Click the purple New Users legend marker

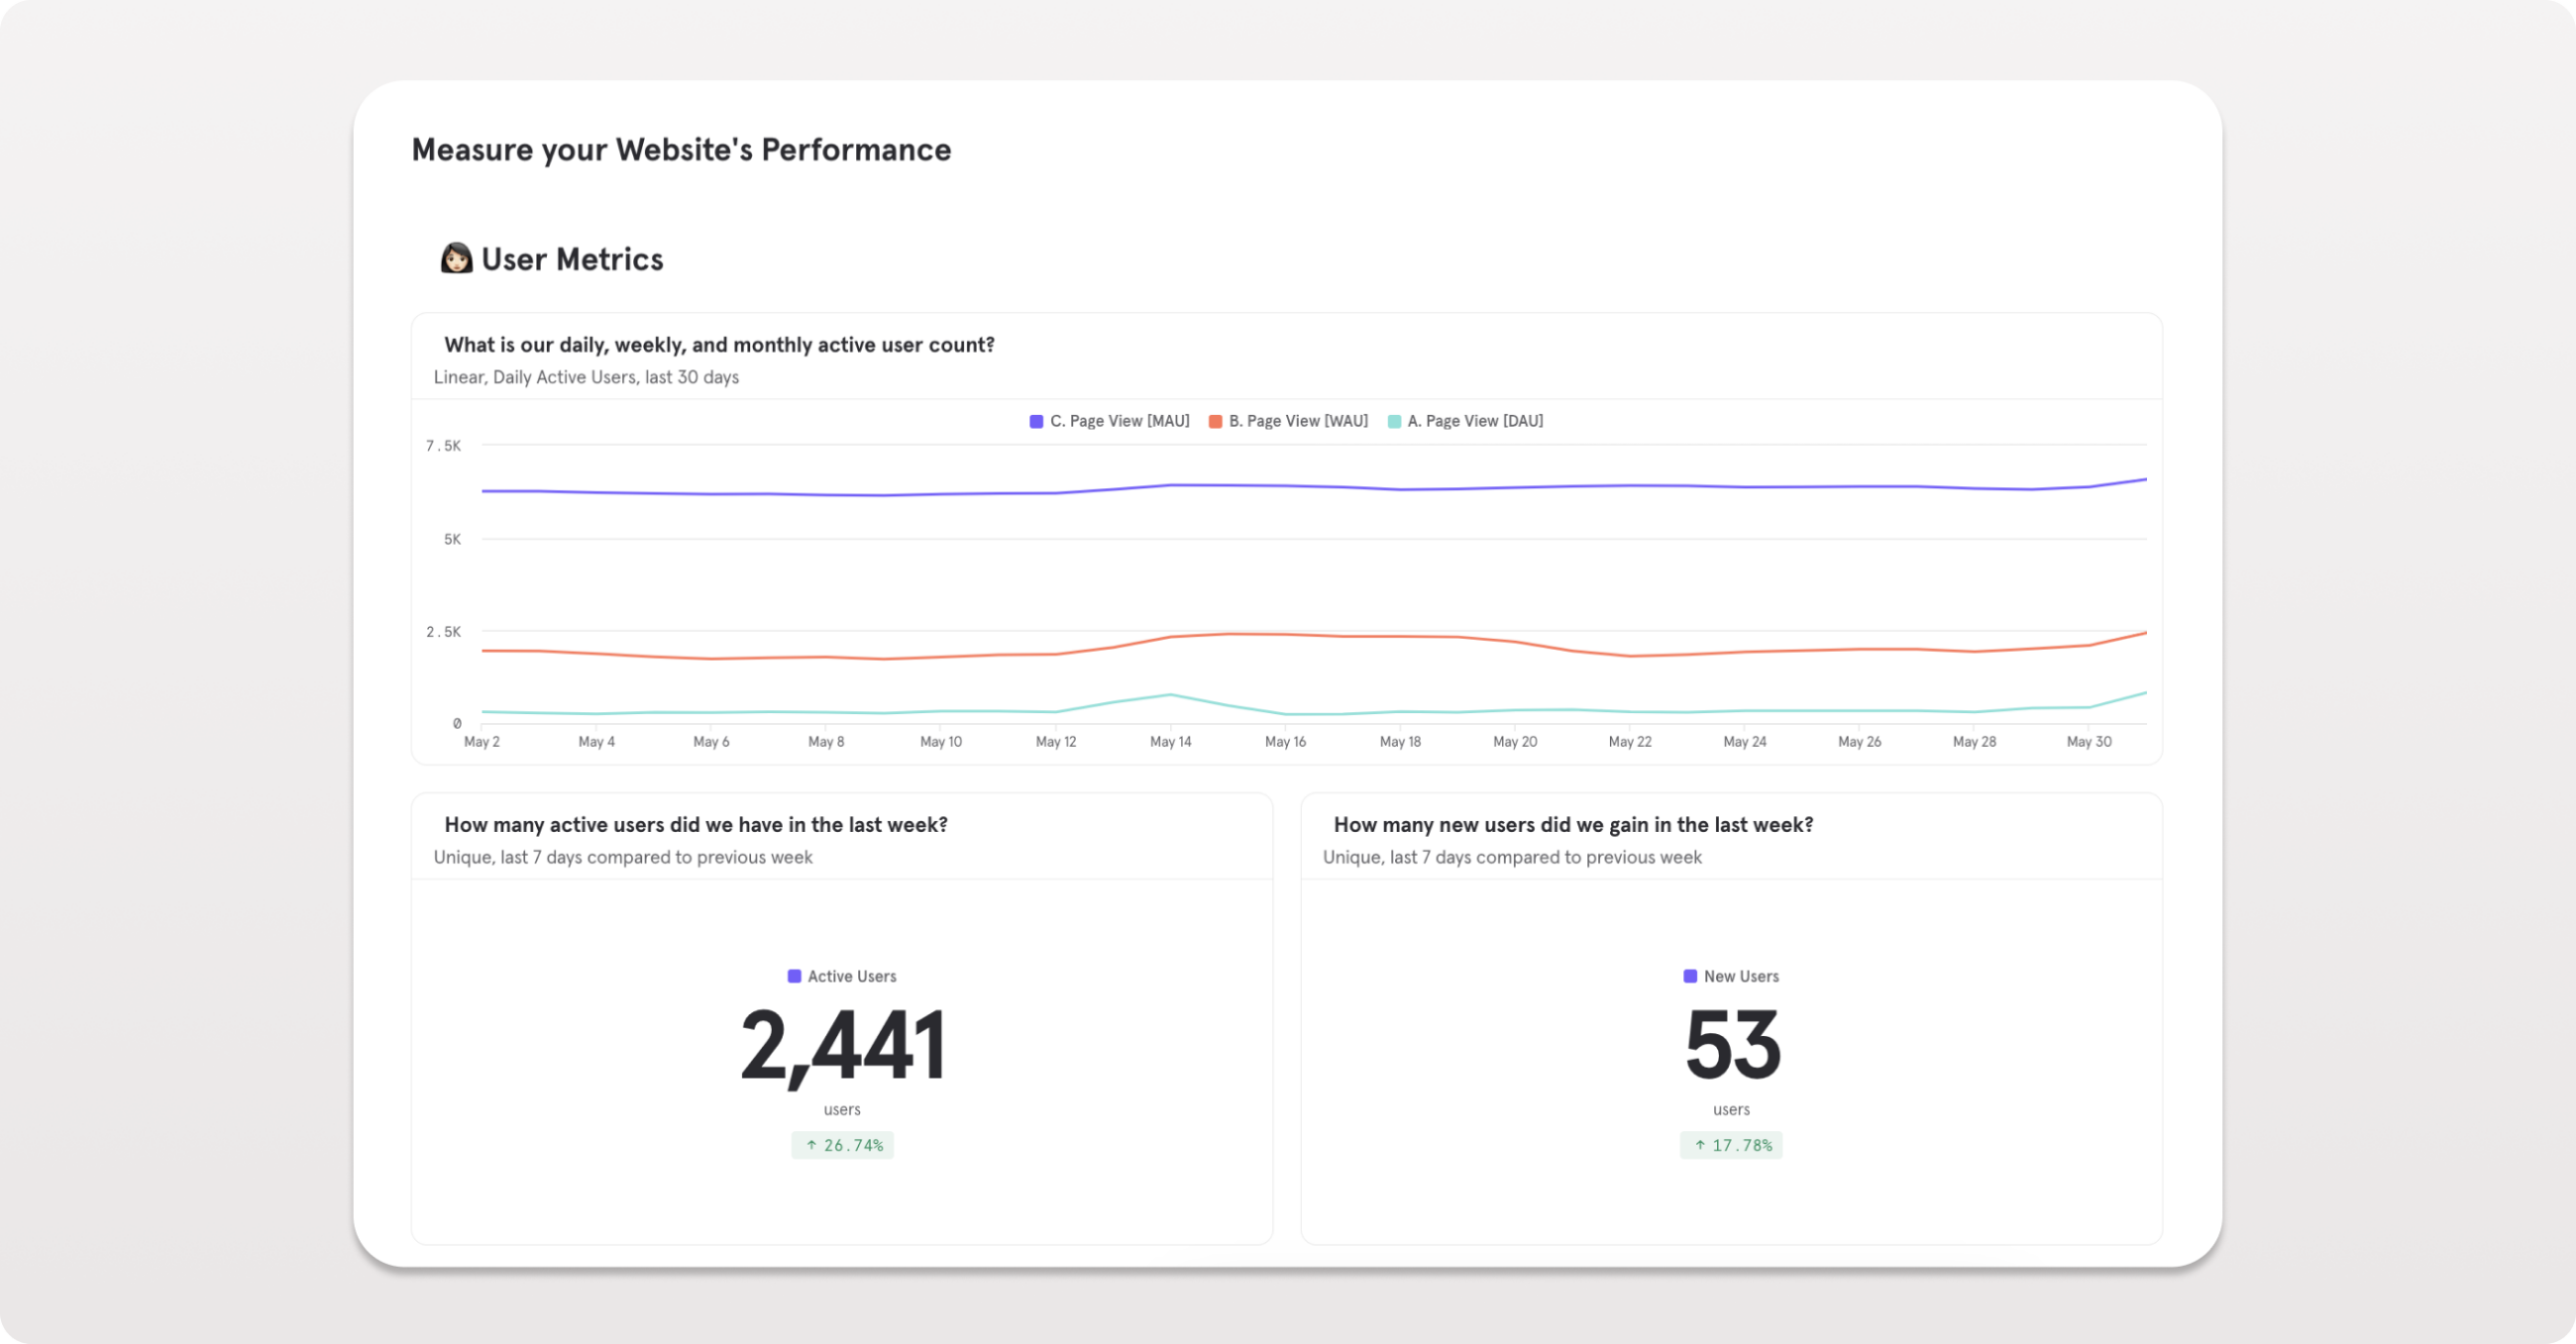1690,976
